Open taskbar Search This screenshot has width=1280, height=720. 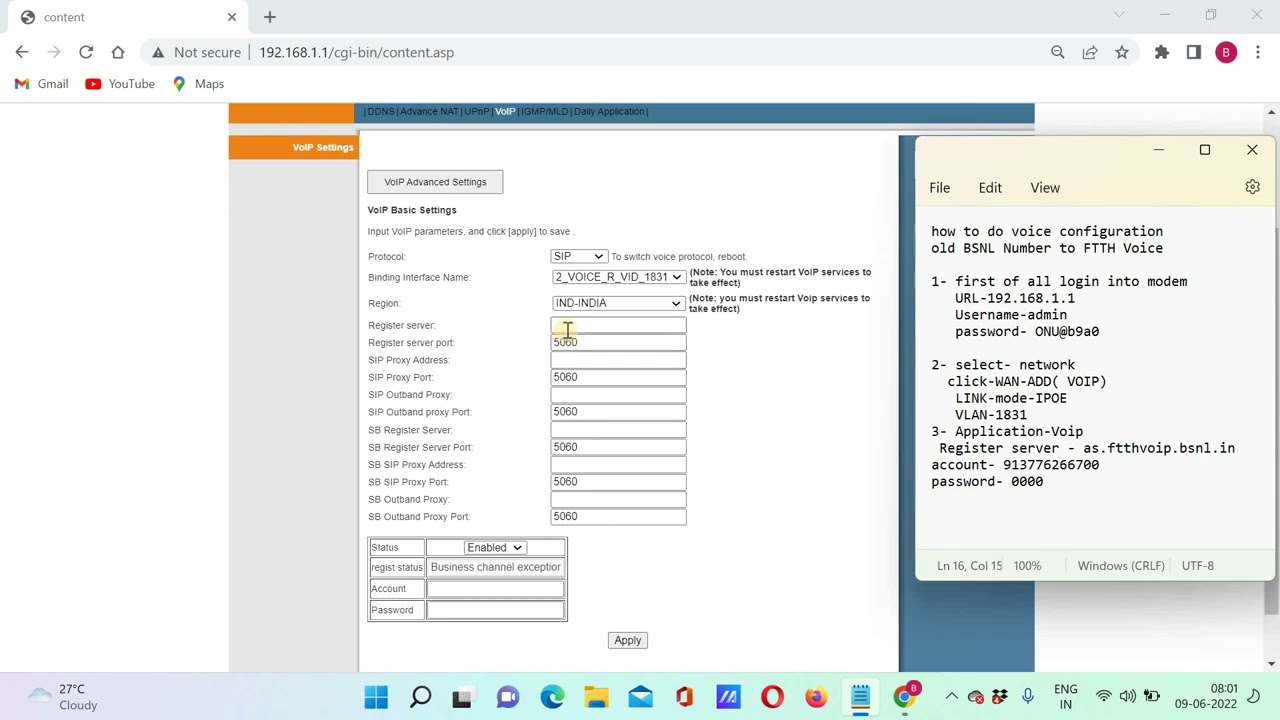pos(420,697)
